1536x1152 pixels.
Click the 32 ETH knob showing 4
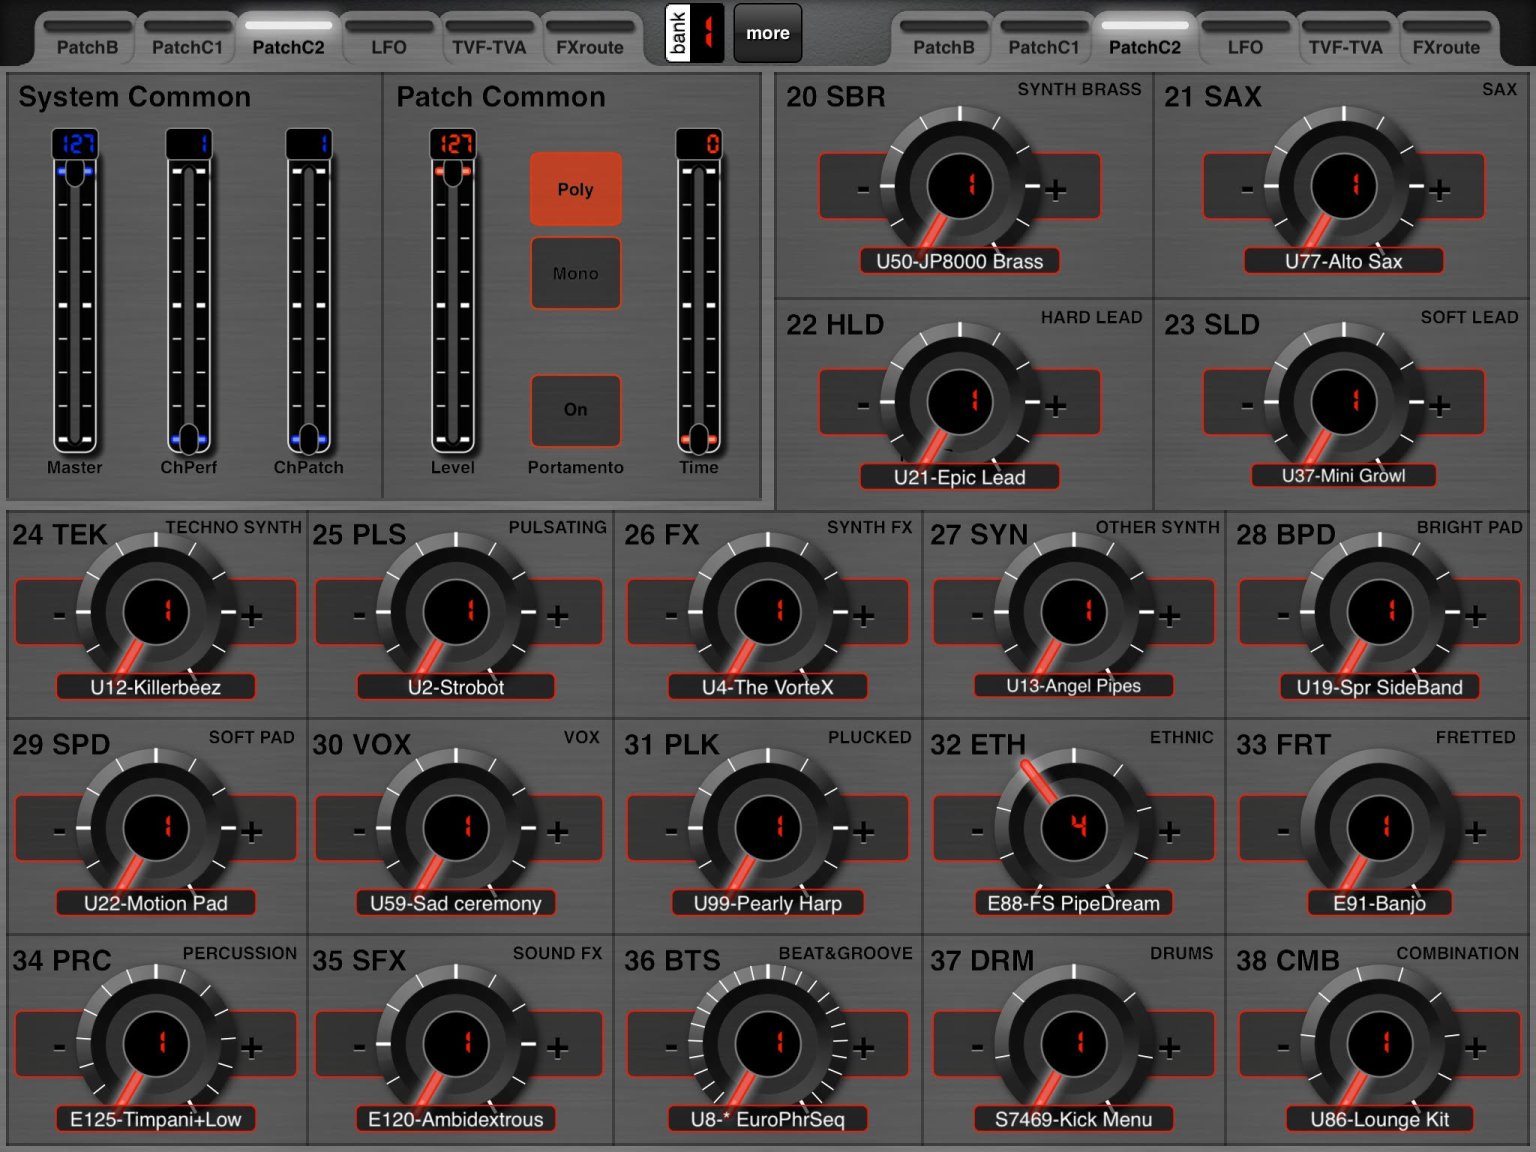1074,826
